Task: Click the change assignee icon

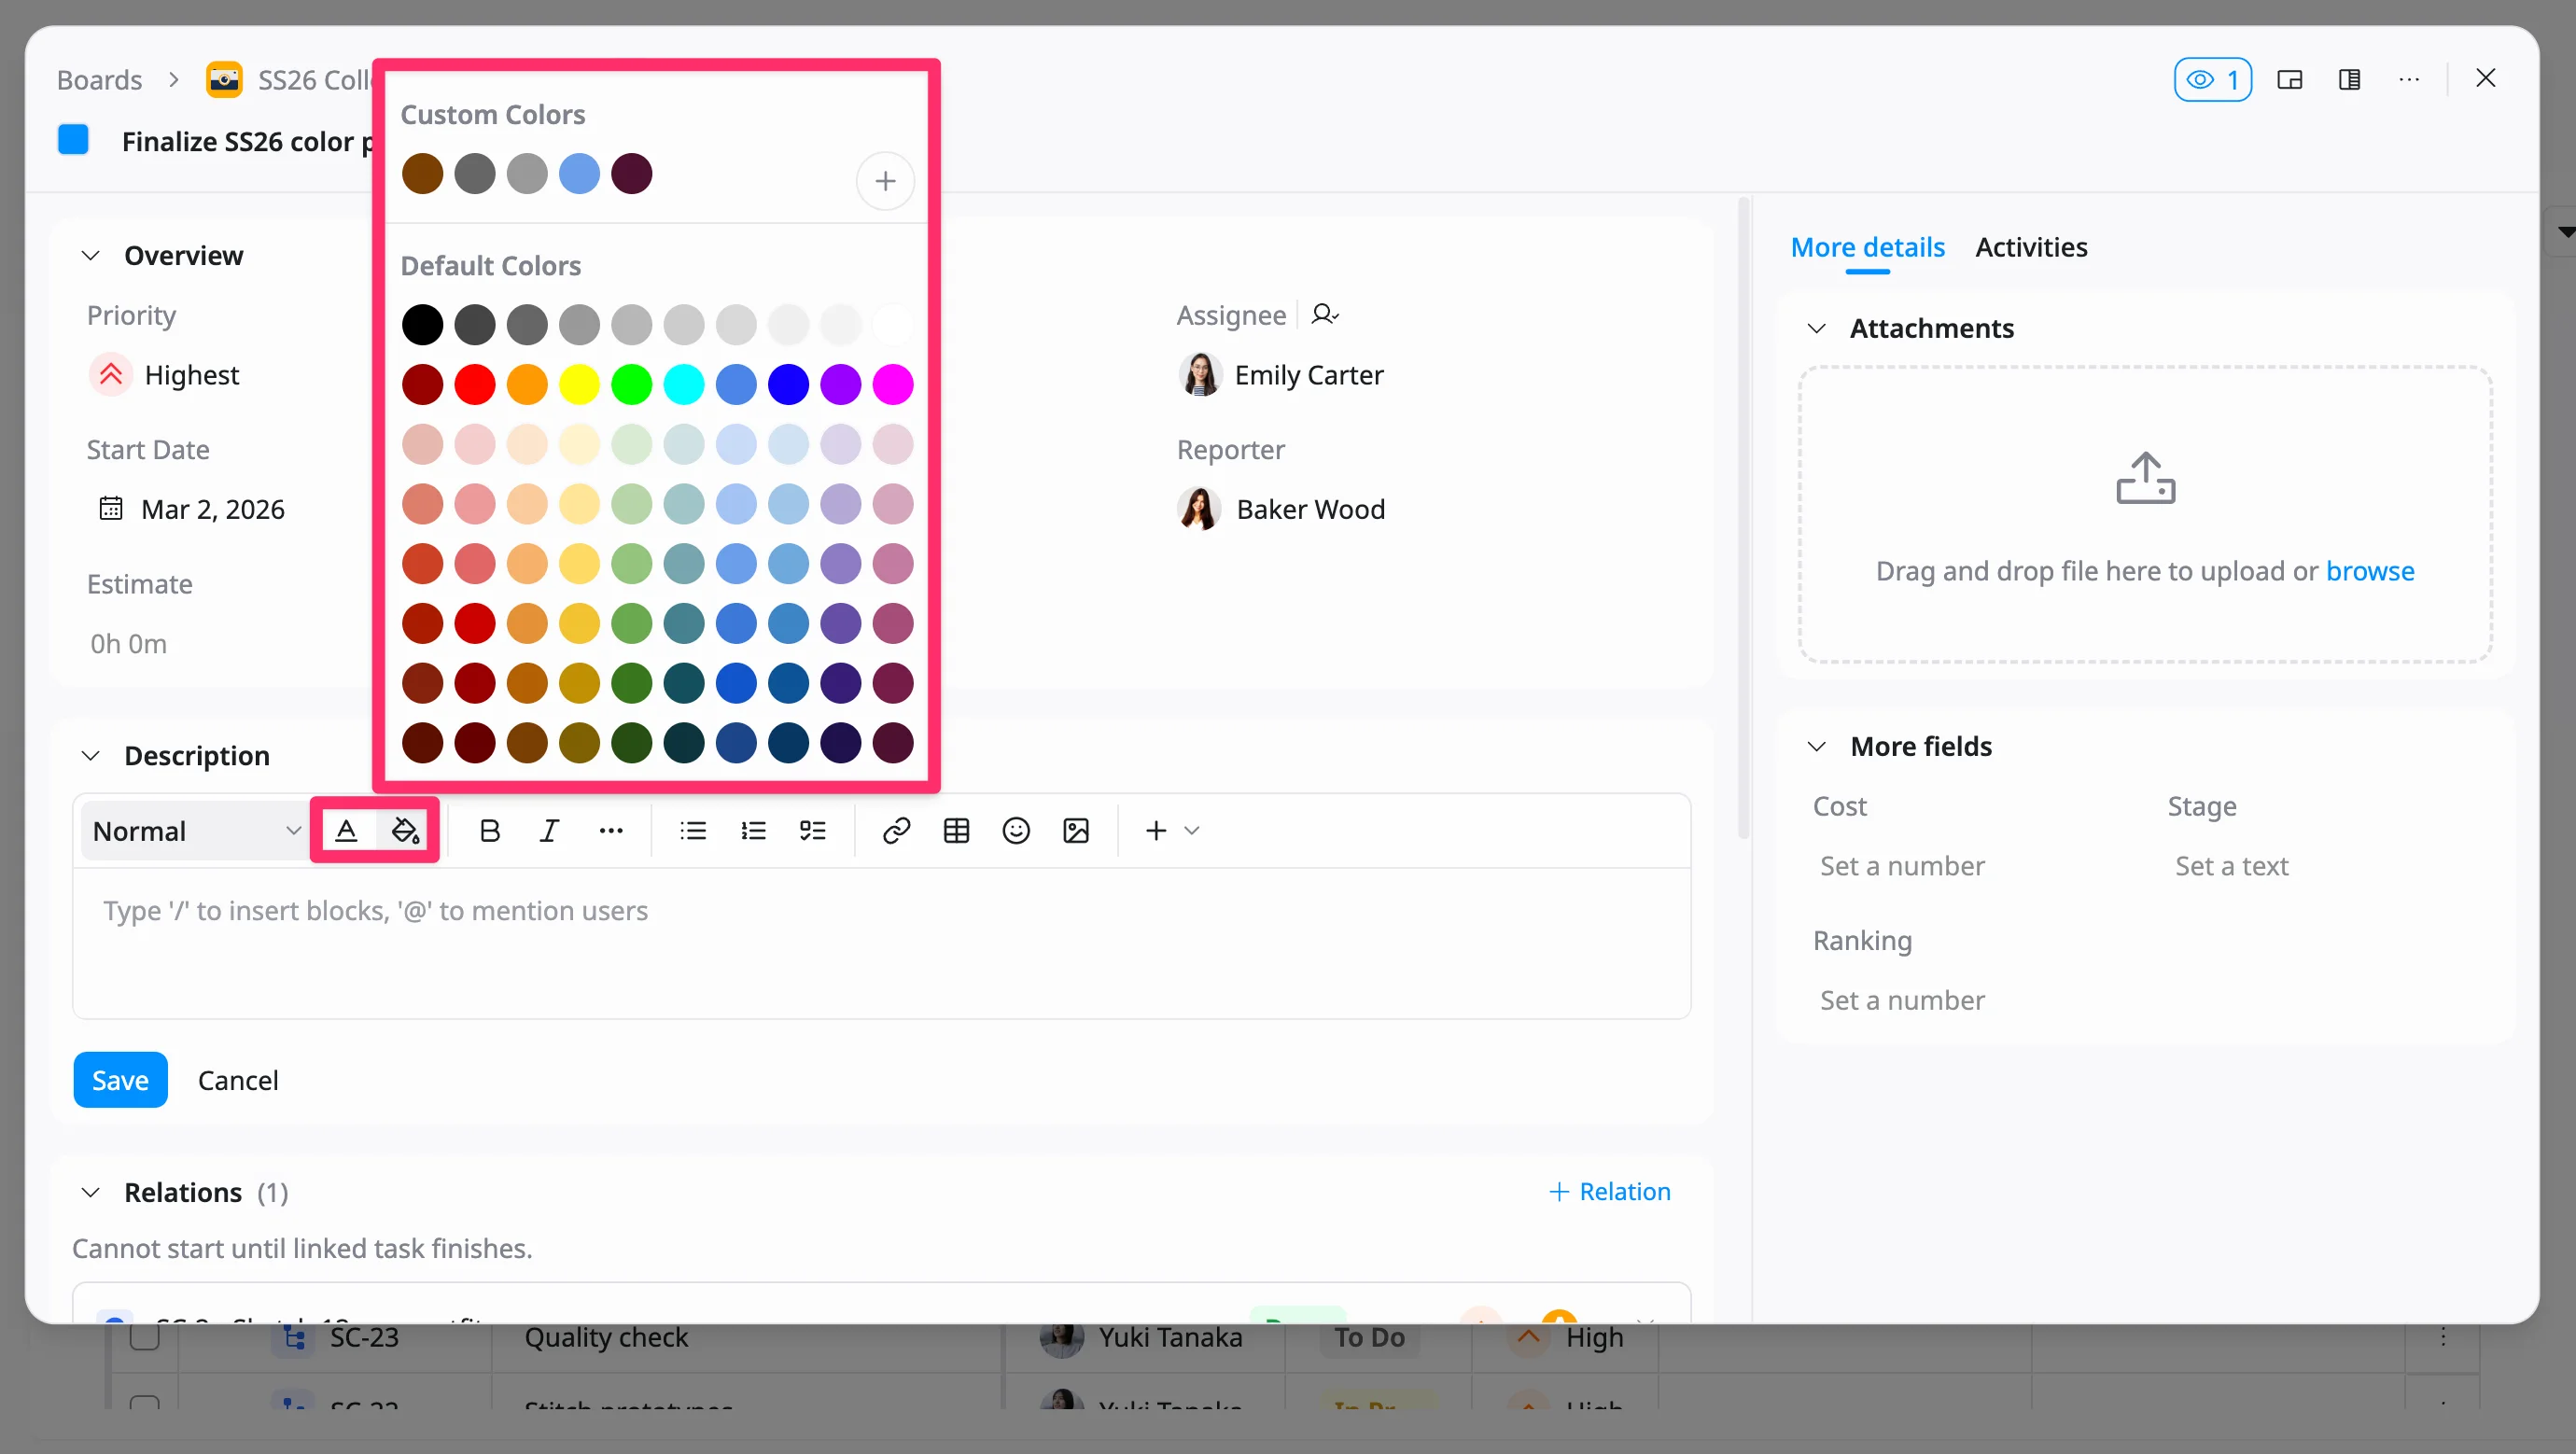Action: click(x=1325, y=314)
